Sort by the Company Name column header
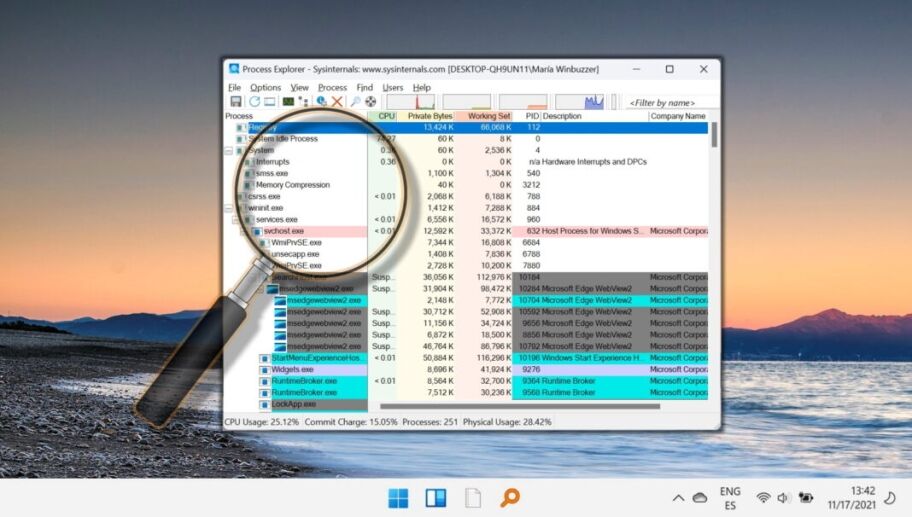 (679, 116)
